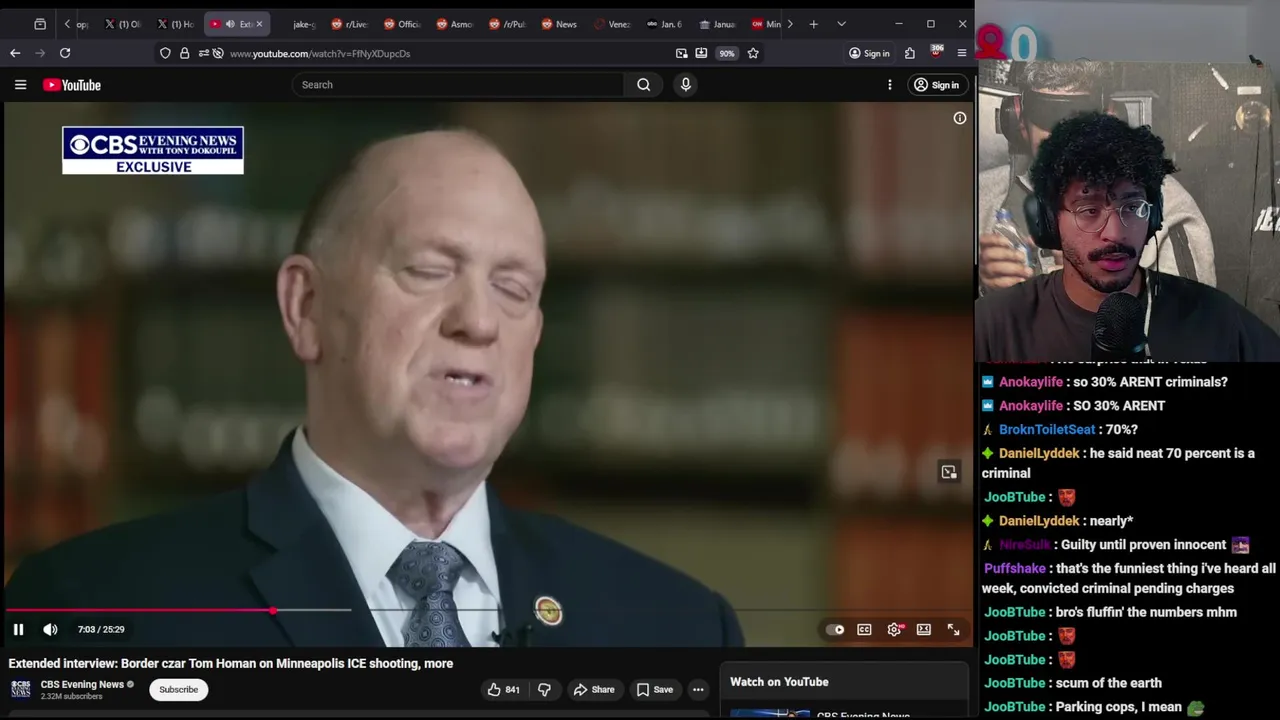1280x720 pixels.
Task: Open the tab overview icon at far left
Action: (40, 24)
